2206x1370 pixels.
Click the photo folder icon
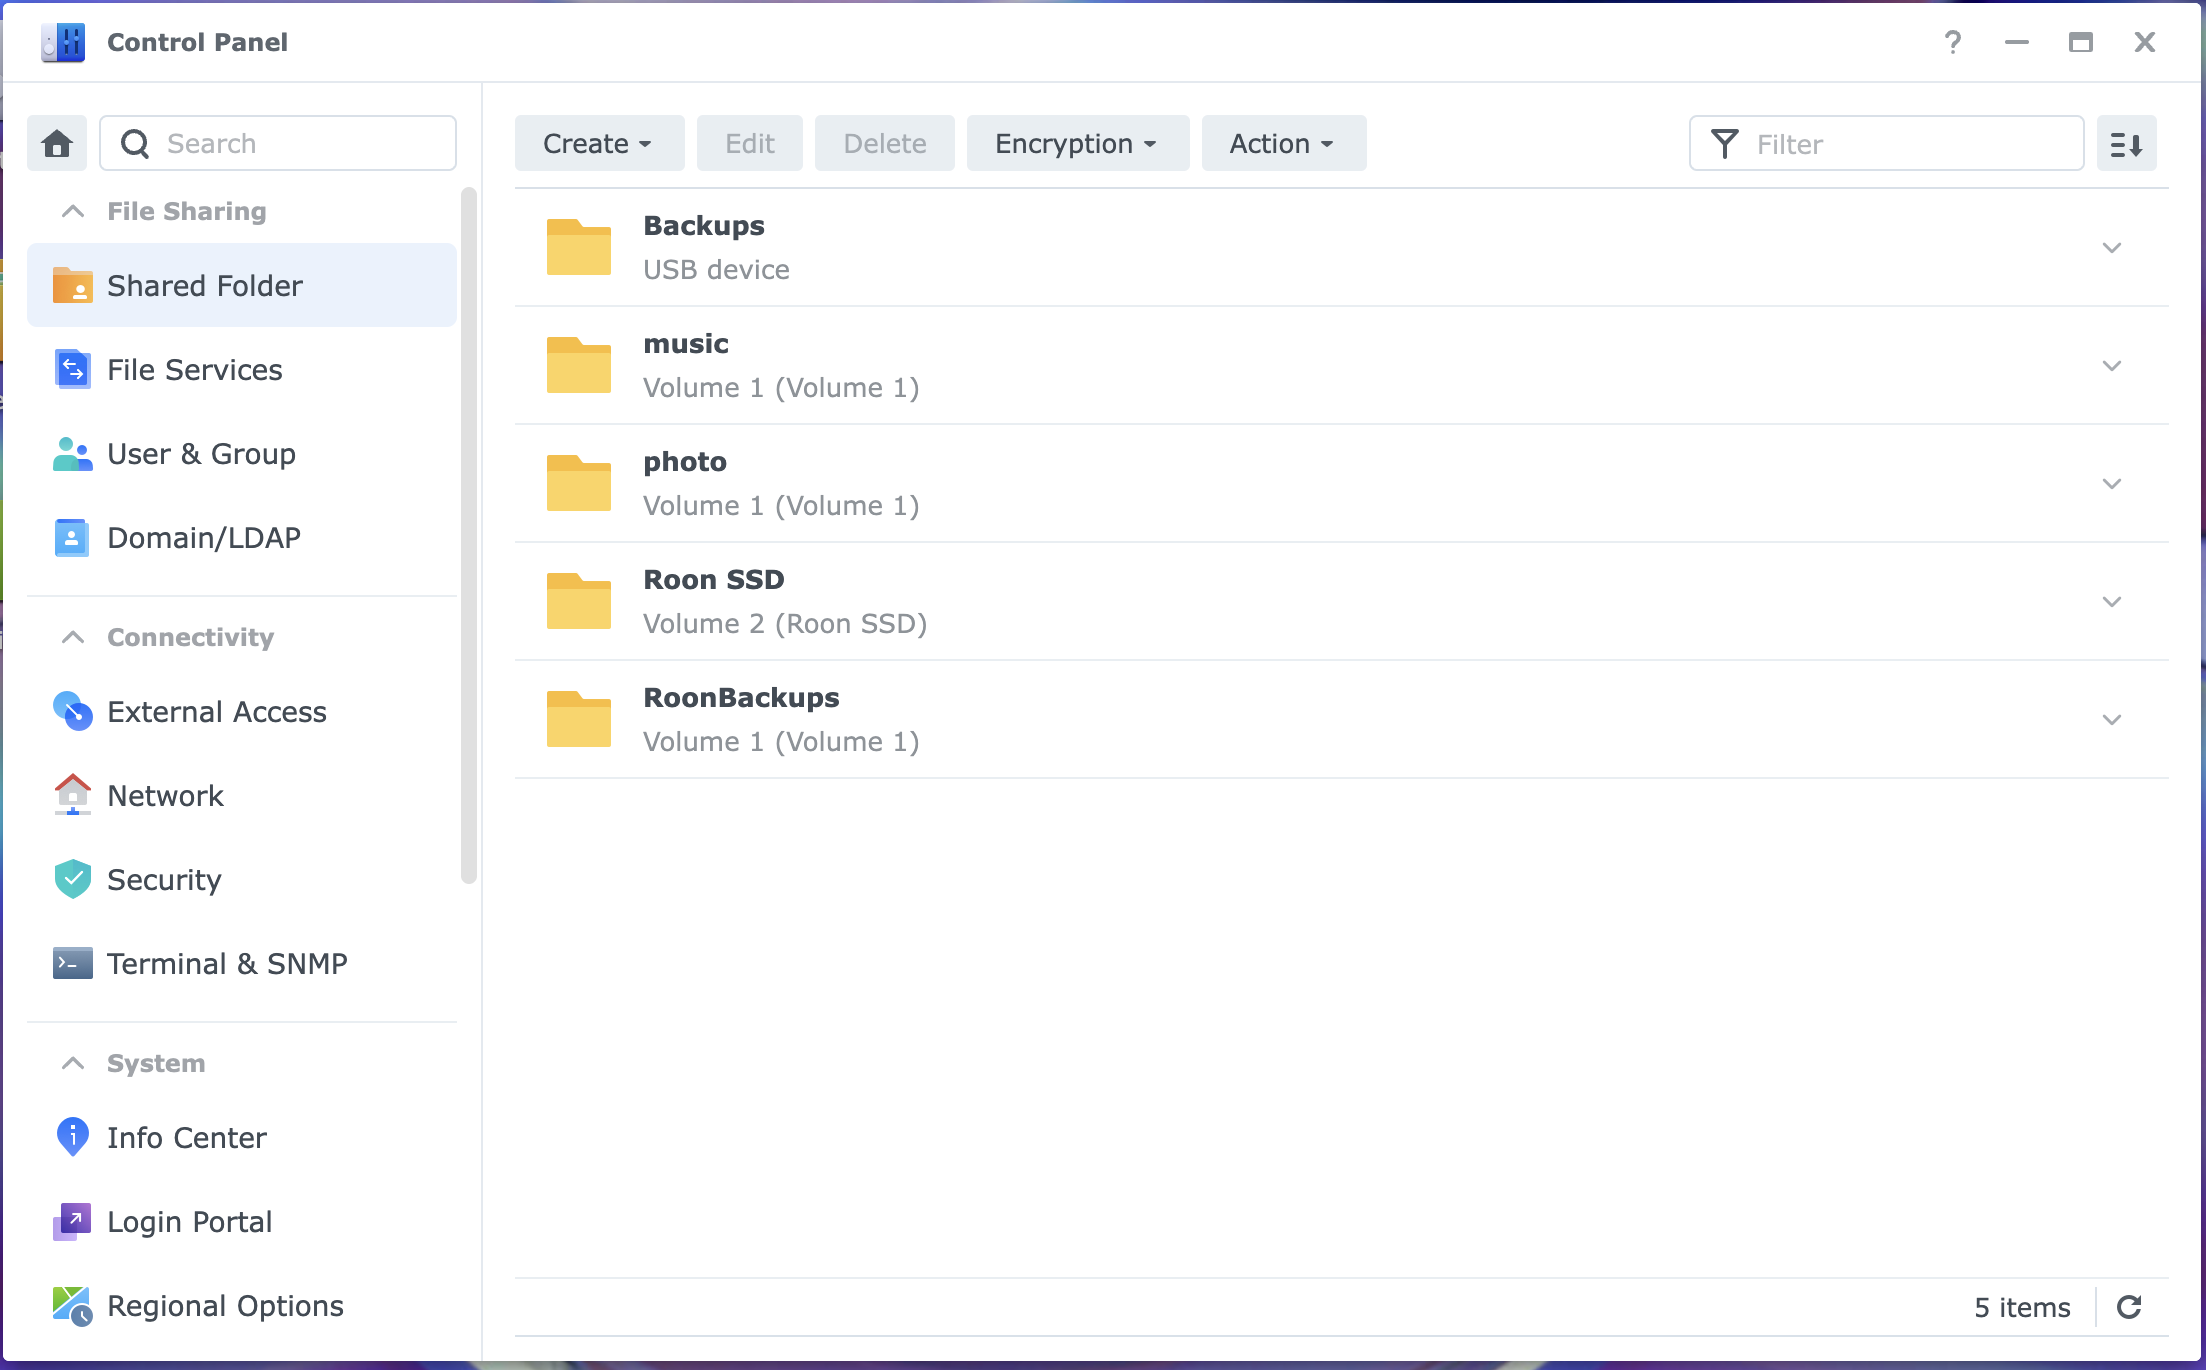coord(579,483)
